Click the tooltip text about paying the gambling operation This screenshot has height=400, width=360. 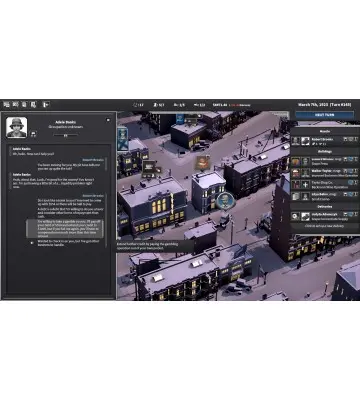[148, 246]
